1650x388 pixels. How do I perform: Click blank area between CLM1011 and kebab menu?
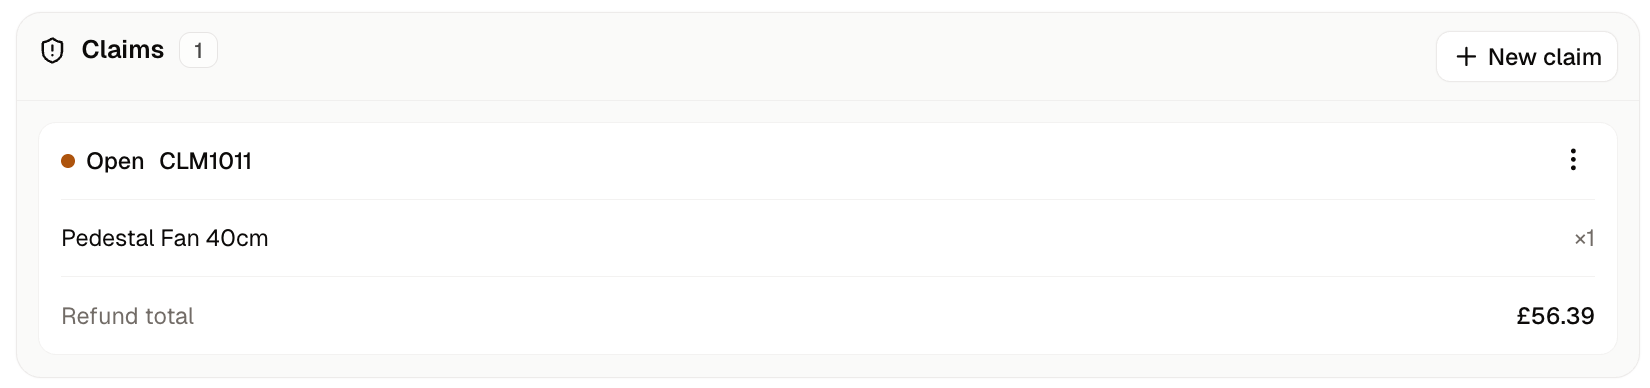click(900, 161)
